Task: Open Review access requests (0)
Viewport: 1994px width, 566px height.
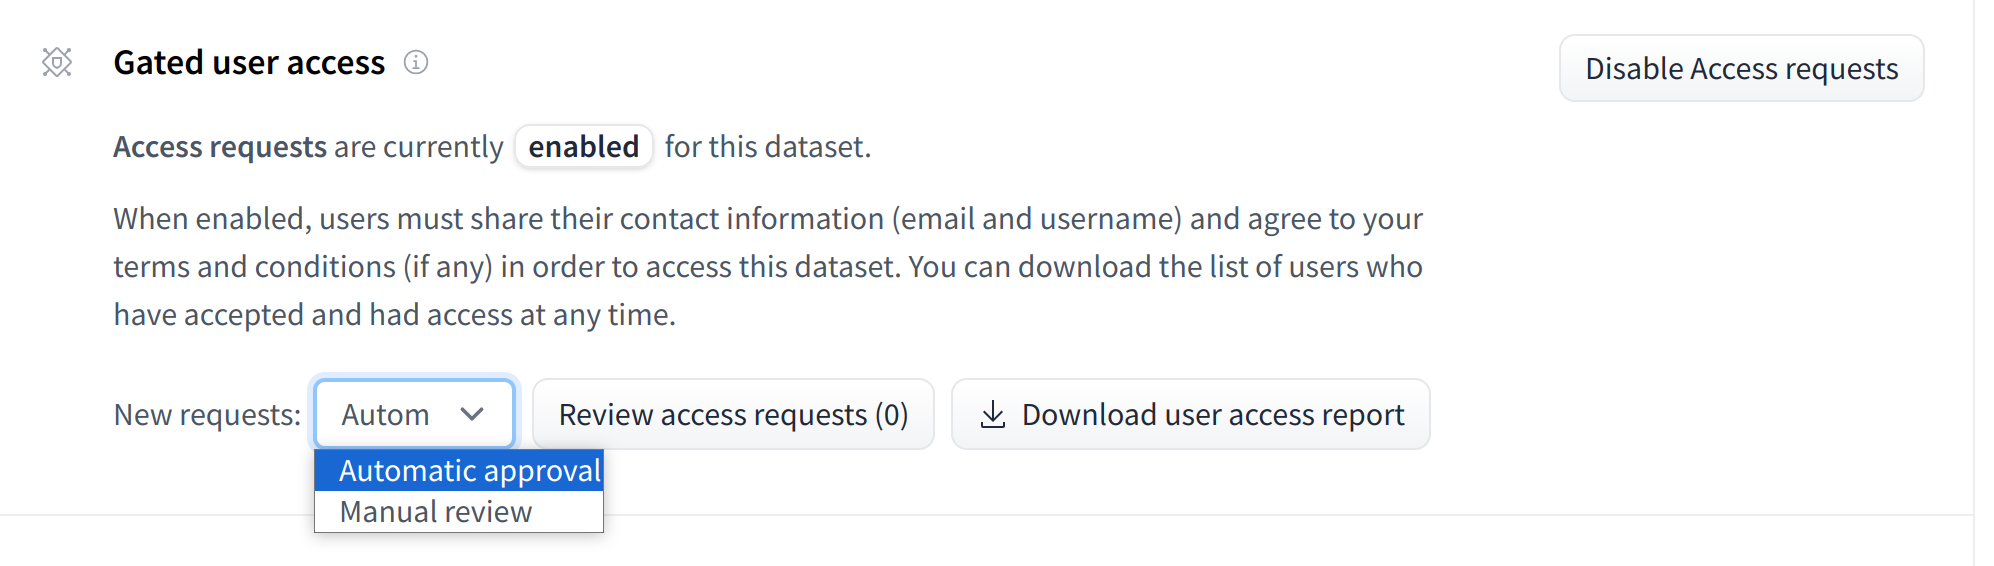Action: click(x=733, y=414)
